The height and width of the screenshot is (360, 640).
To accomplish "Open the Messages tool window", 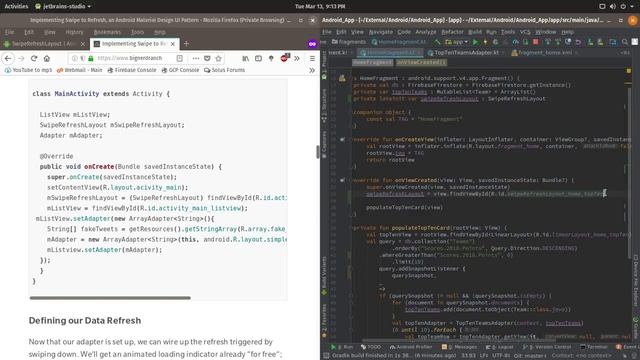I will click(x=460, y=347).
